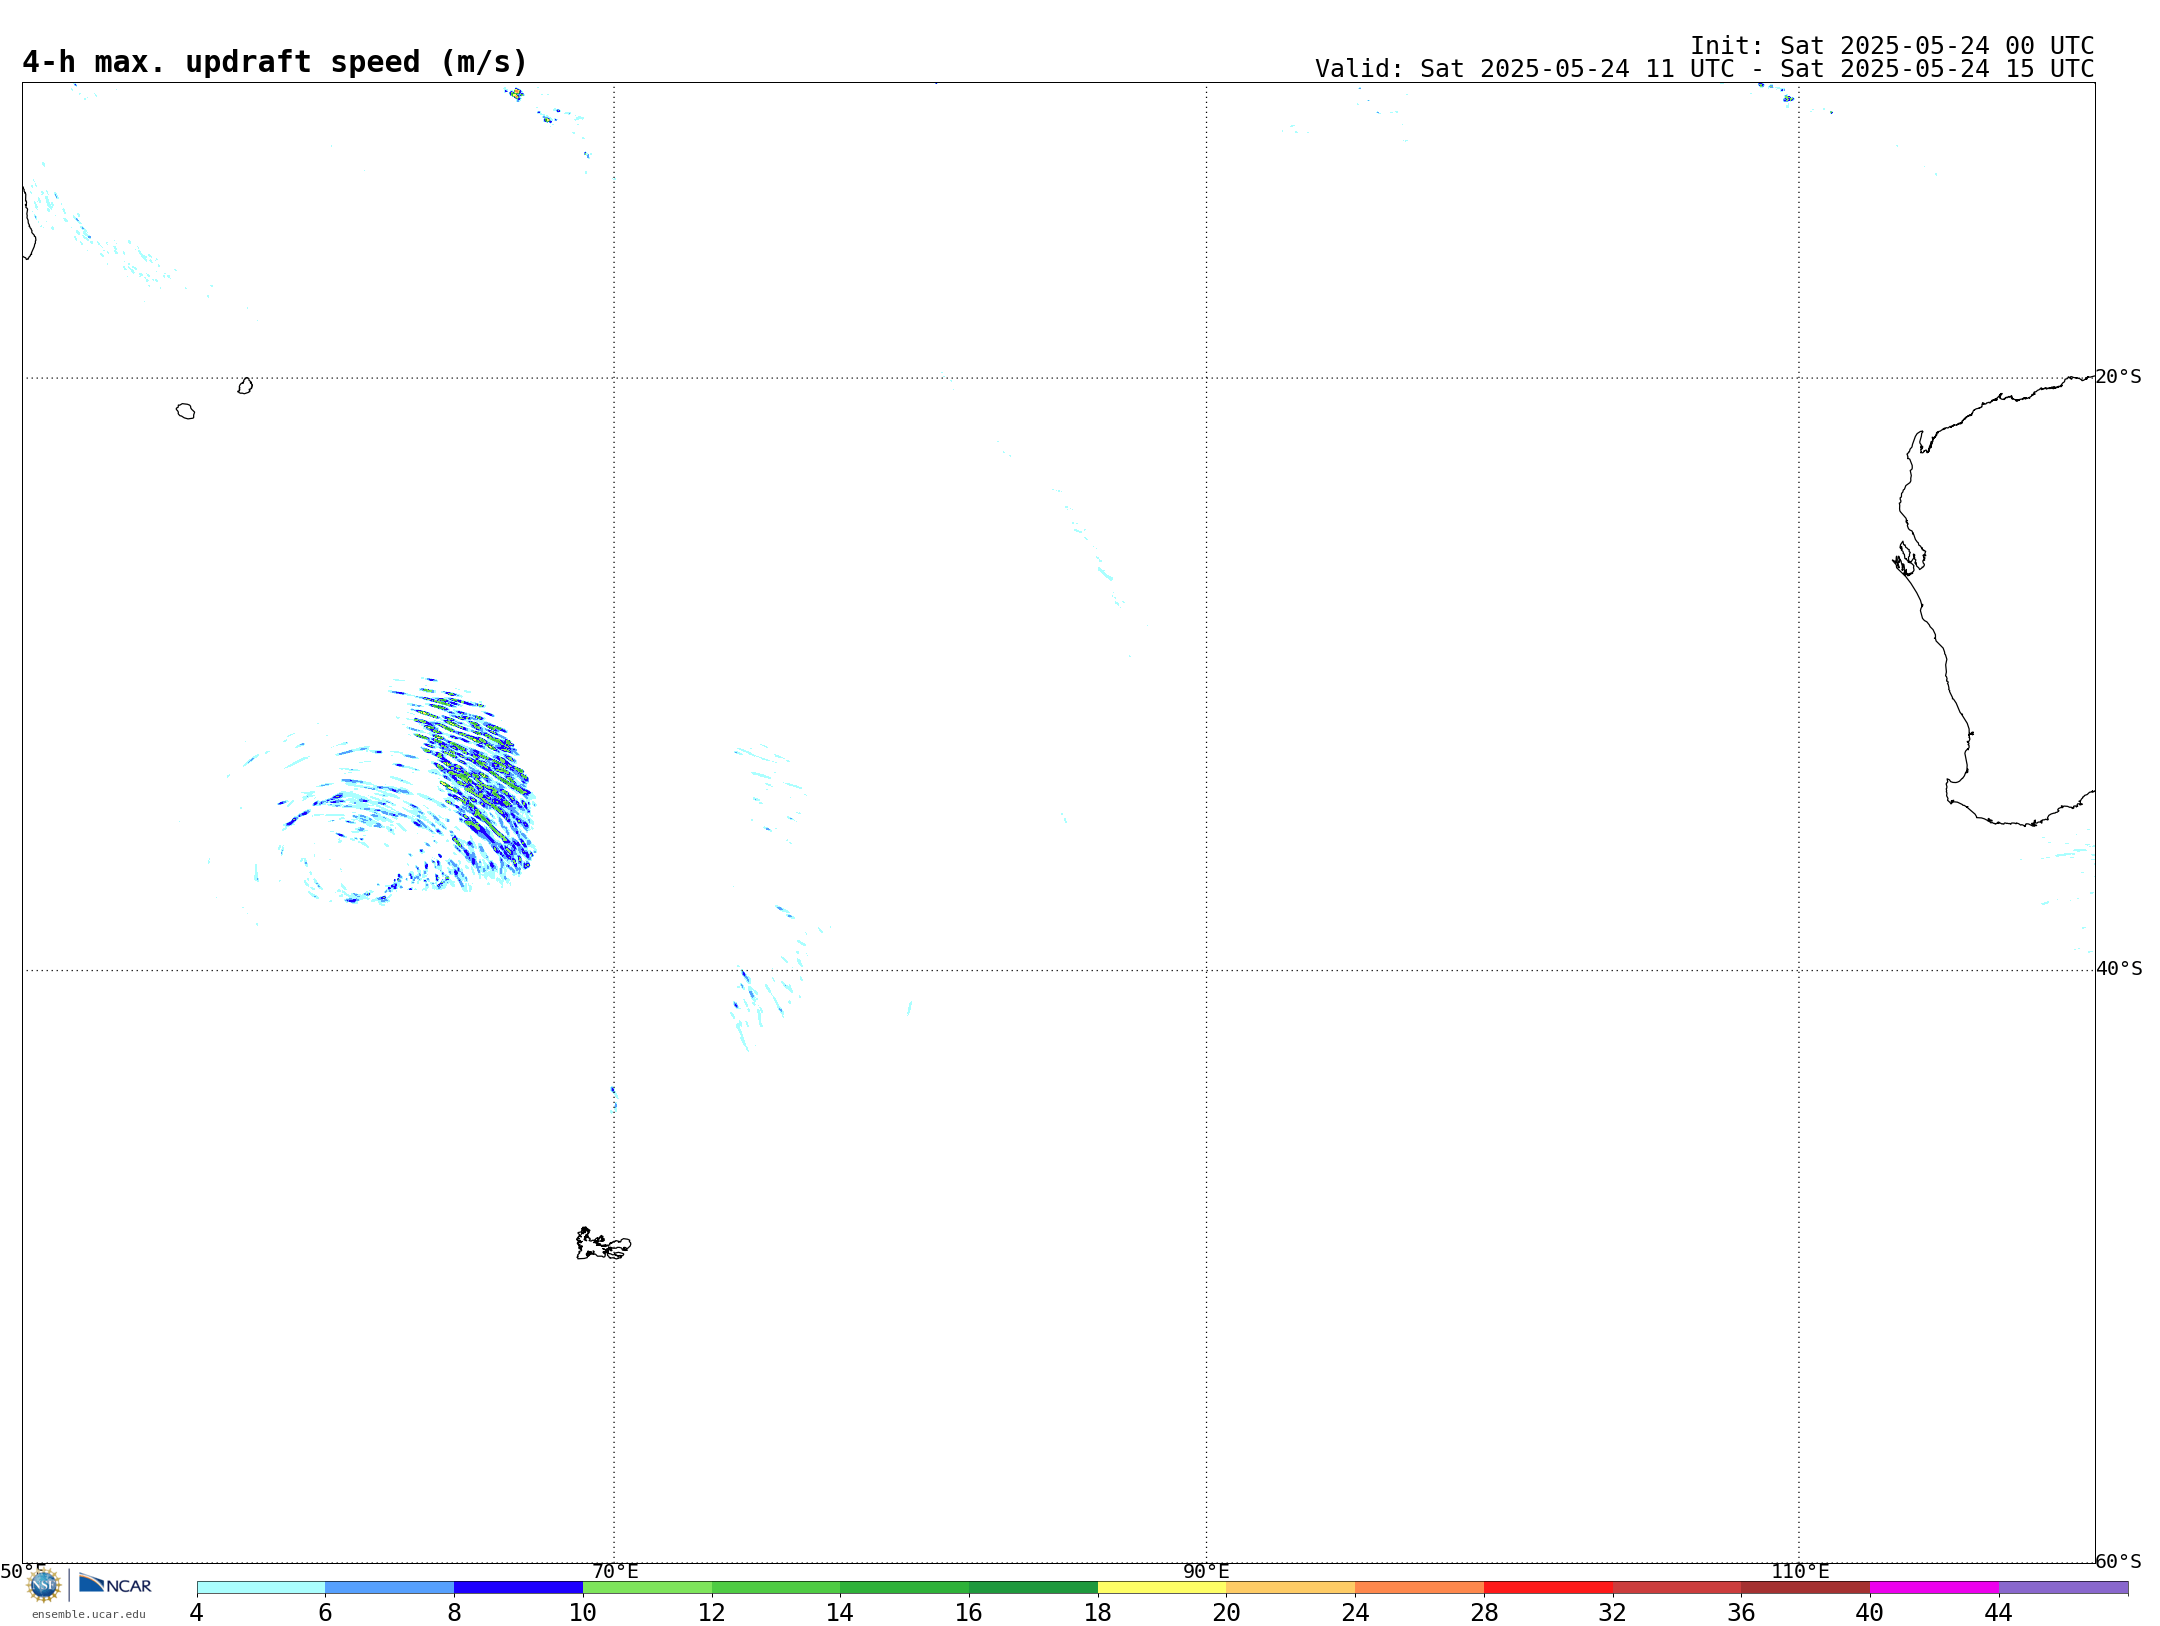
Task: Click the NSF logo
Action: [44, 1585]
